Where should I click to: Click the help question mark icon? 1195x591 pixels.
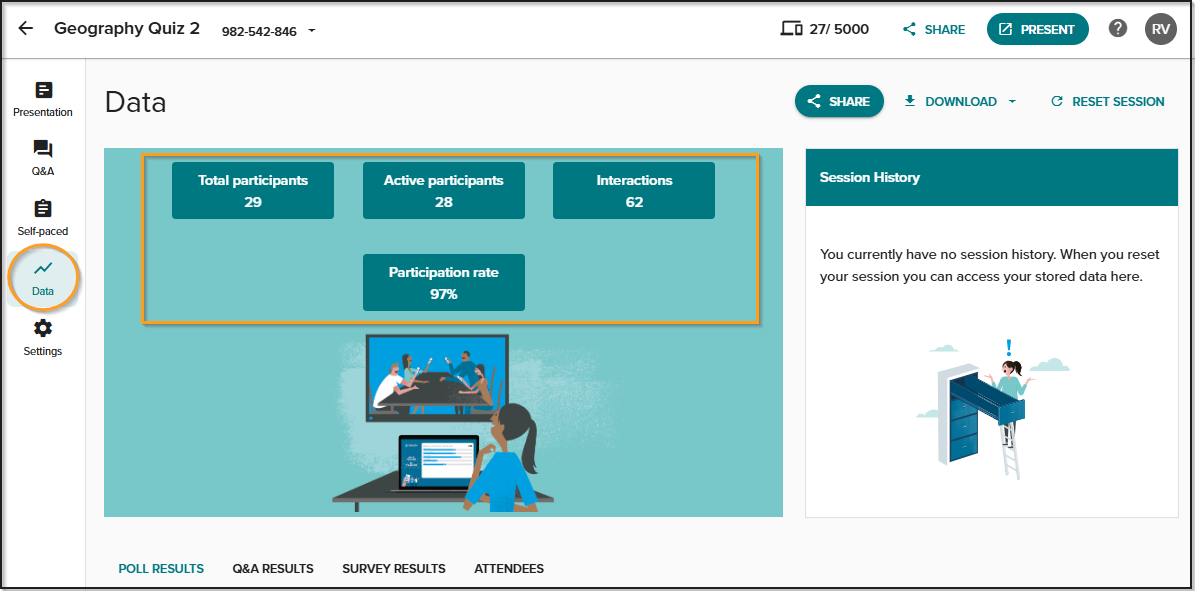point(1117,29)
